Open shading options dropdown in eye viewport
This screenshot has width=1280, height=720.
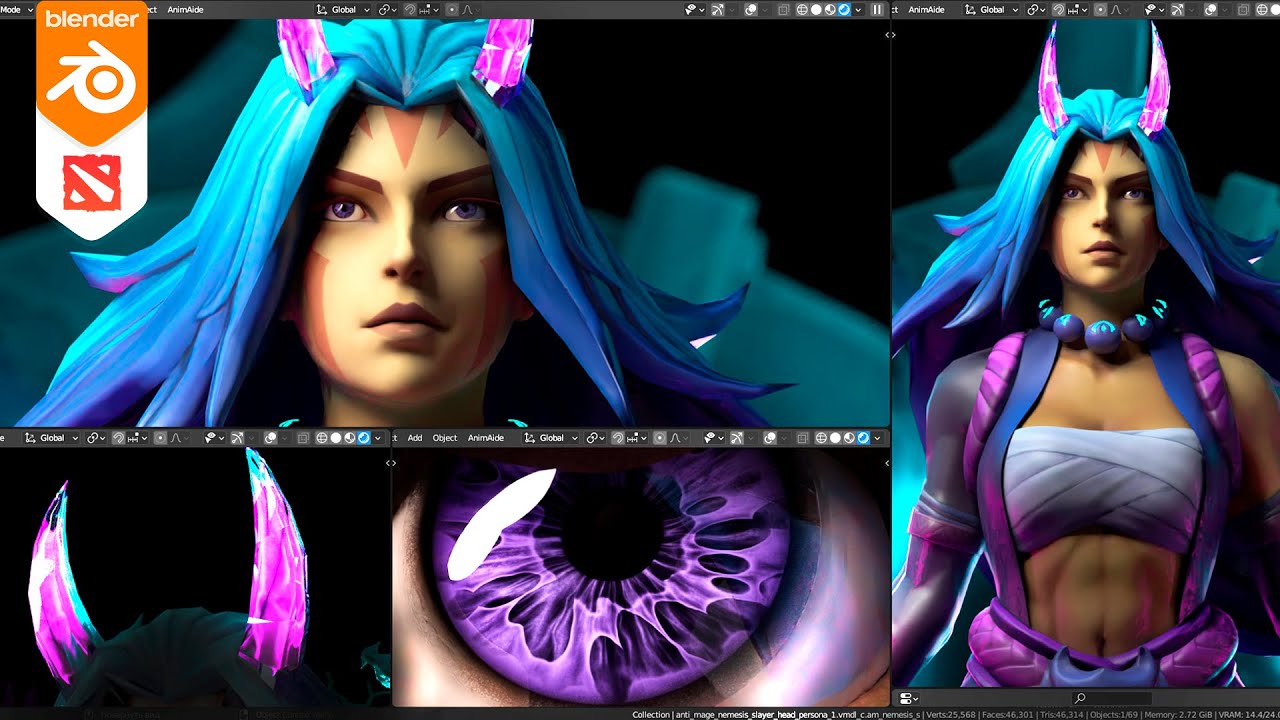(877, 438)
